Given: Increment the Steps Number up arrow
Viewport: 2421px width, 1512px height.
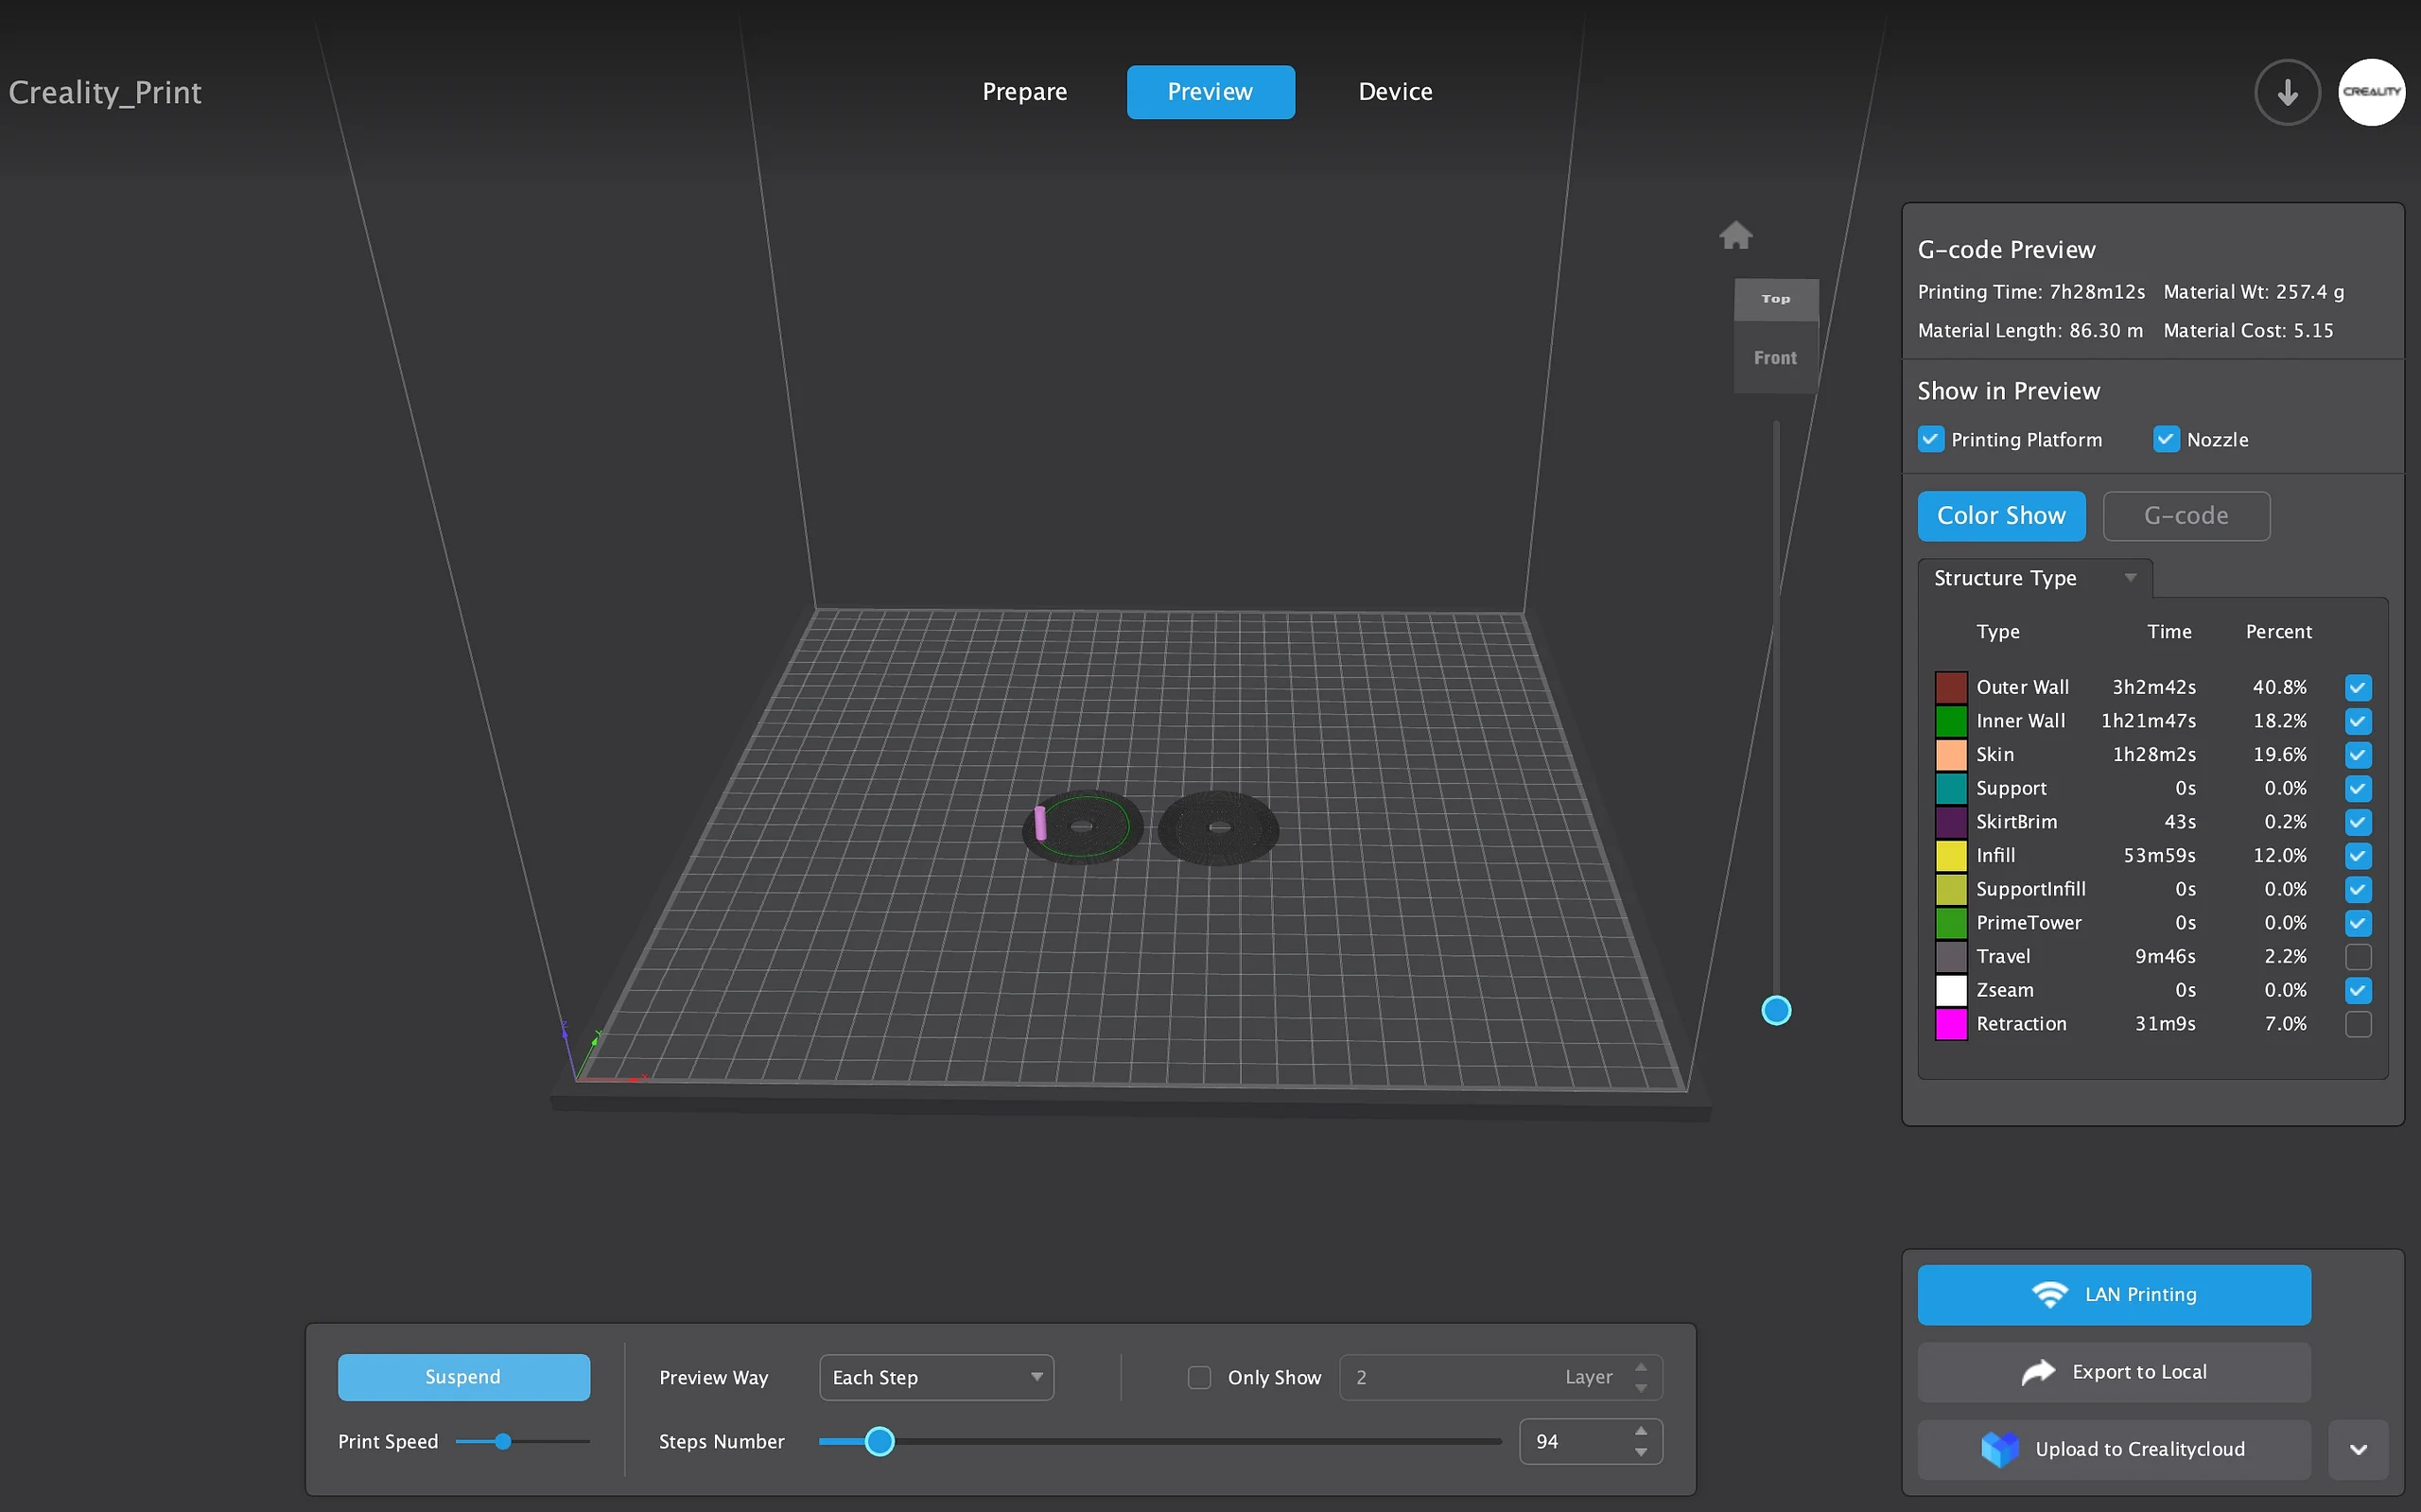Looking at the screenshot, I should pyautogui.click(x=1641, y=1431).
